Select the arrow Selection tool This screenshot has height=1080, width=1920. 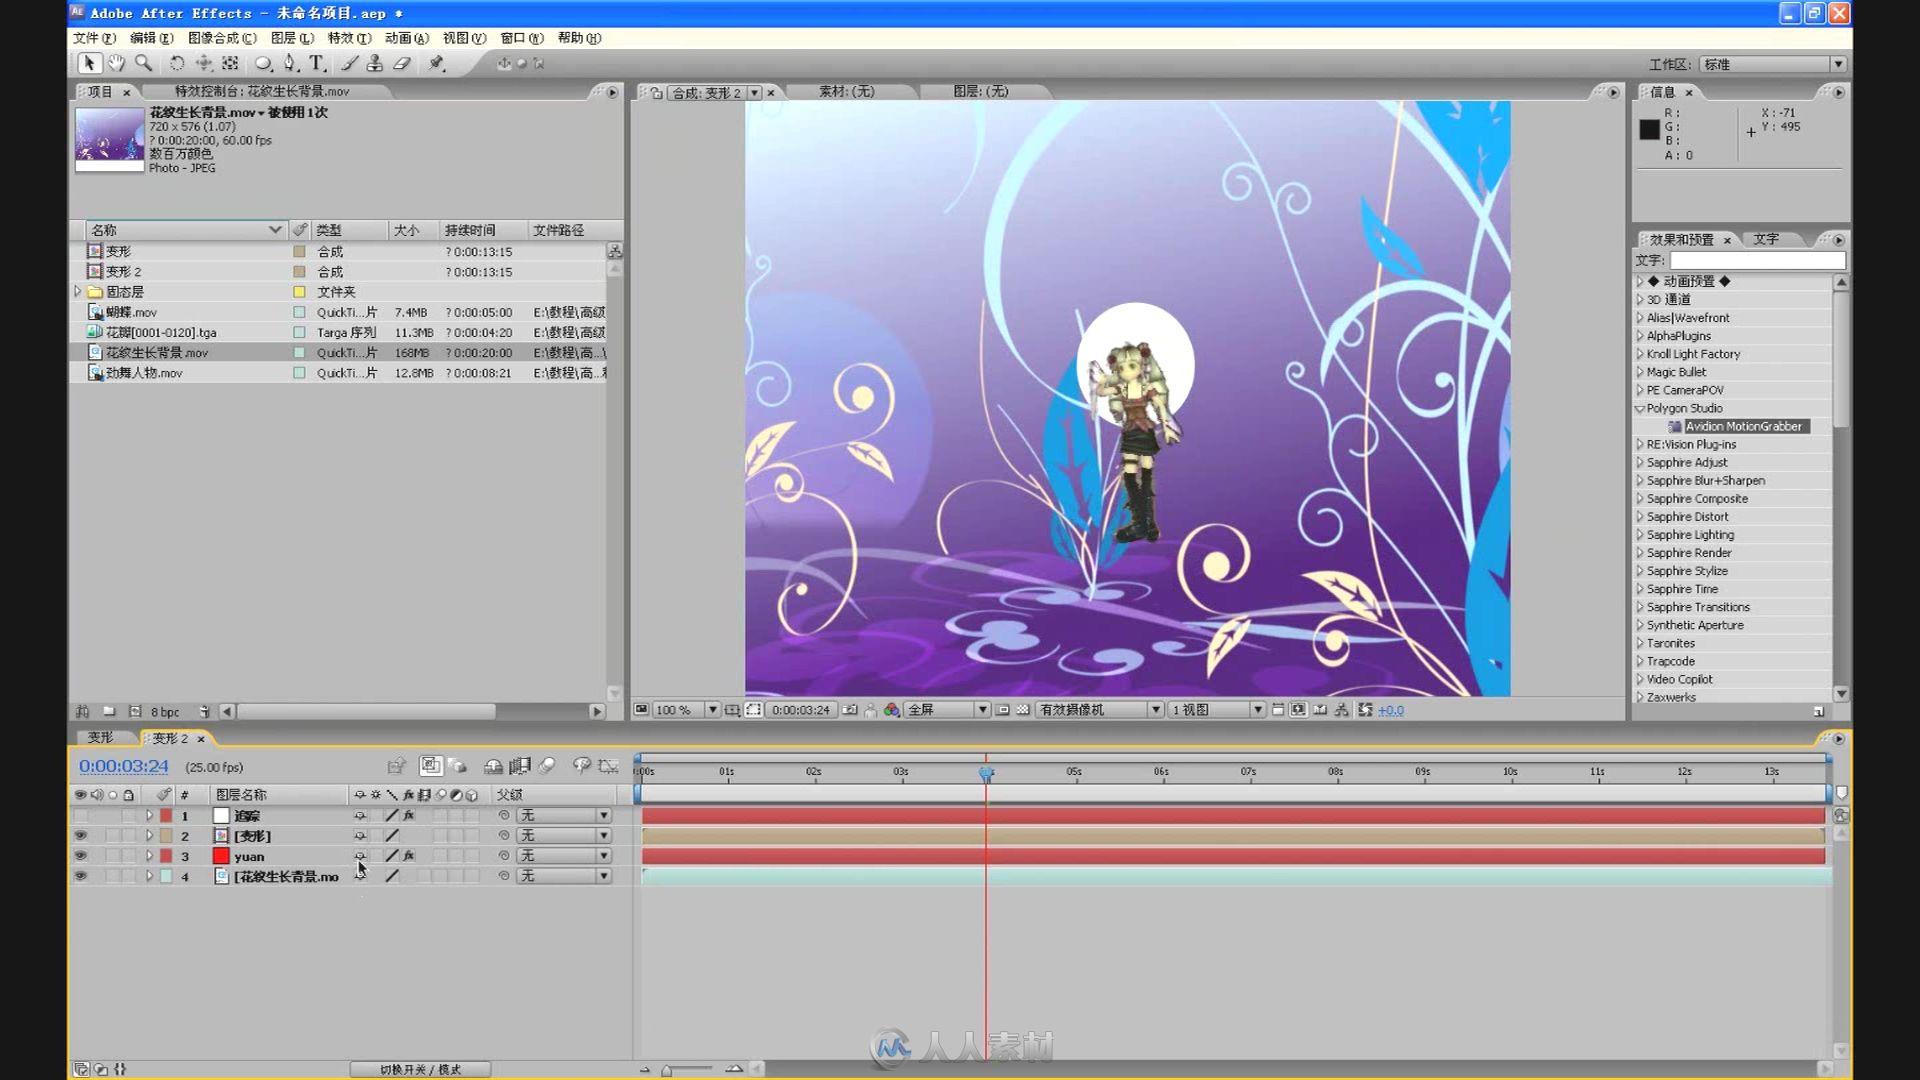click(x=89, y=63)
